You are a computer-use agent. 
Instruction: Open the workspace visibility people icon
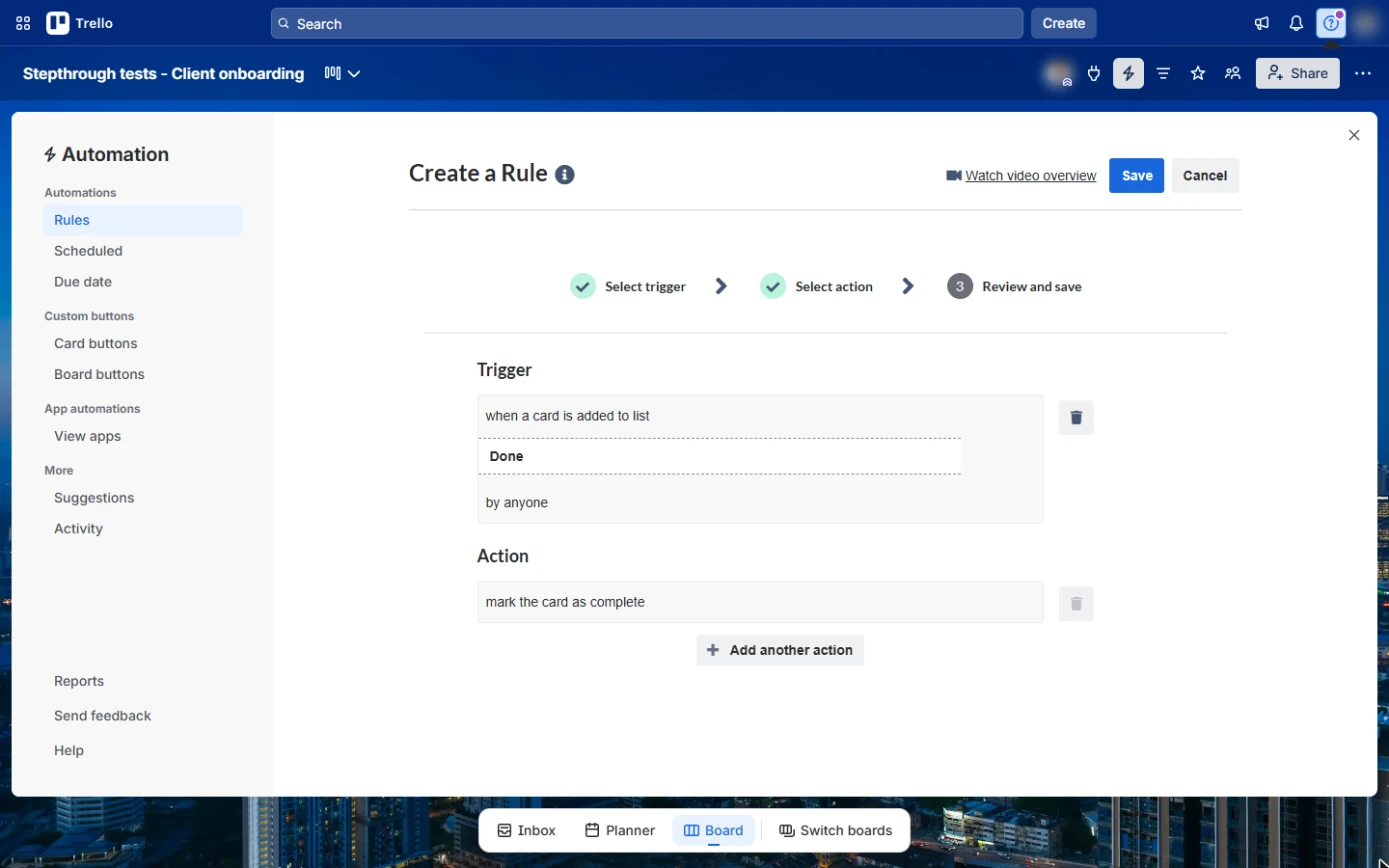click(x=1233, y=73)
